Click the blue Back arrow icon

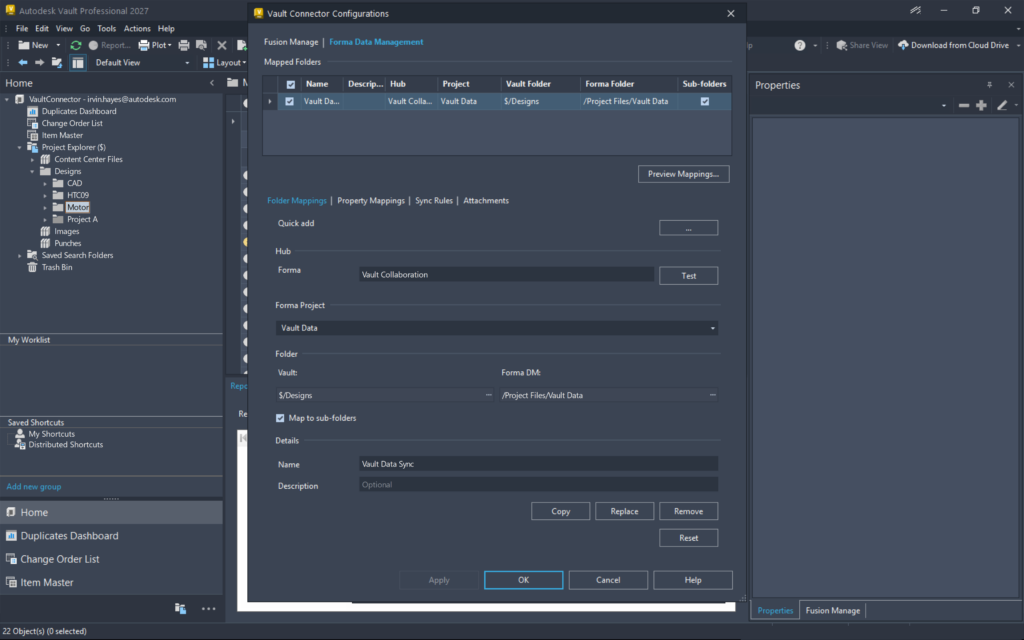(23, 63)
